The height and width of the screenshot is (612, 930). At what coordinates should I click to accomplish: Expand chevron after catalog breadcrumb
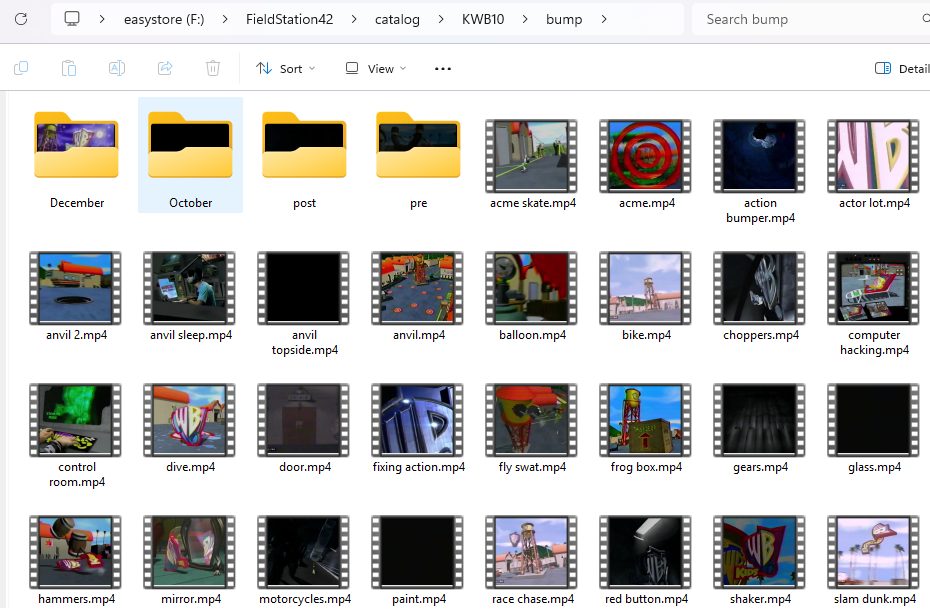[441, 19]
